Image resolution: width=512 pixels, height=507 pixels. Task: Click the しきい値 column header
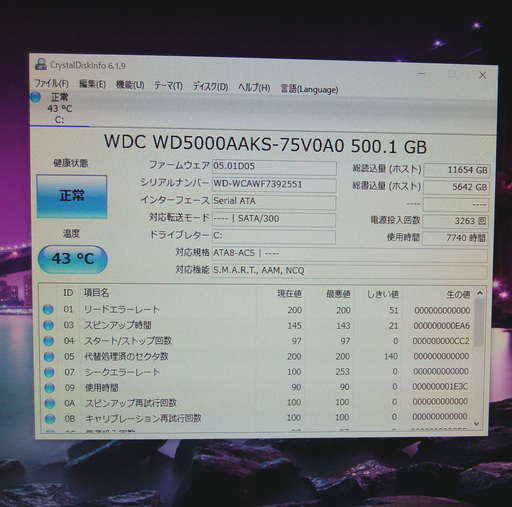click(378, 294)
